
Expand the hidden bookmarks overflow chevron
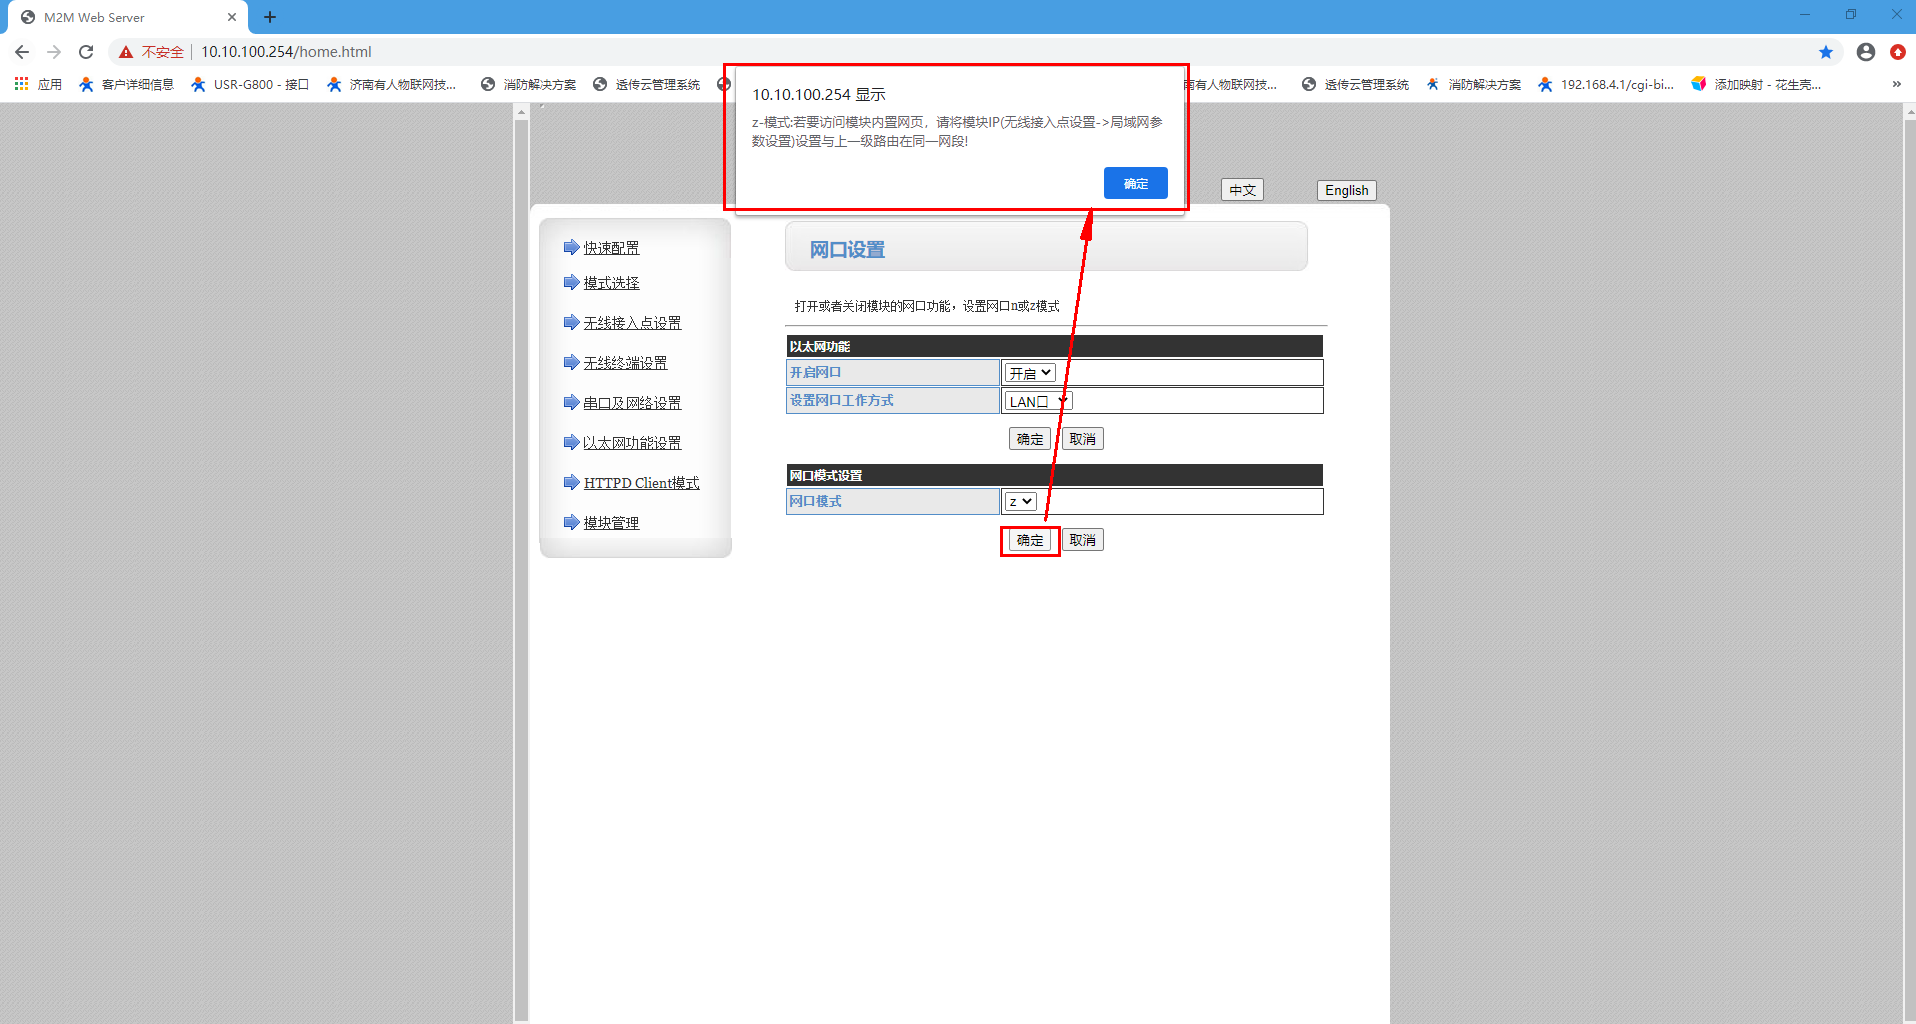1896,84
